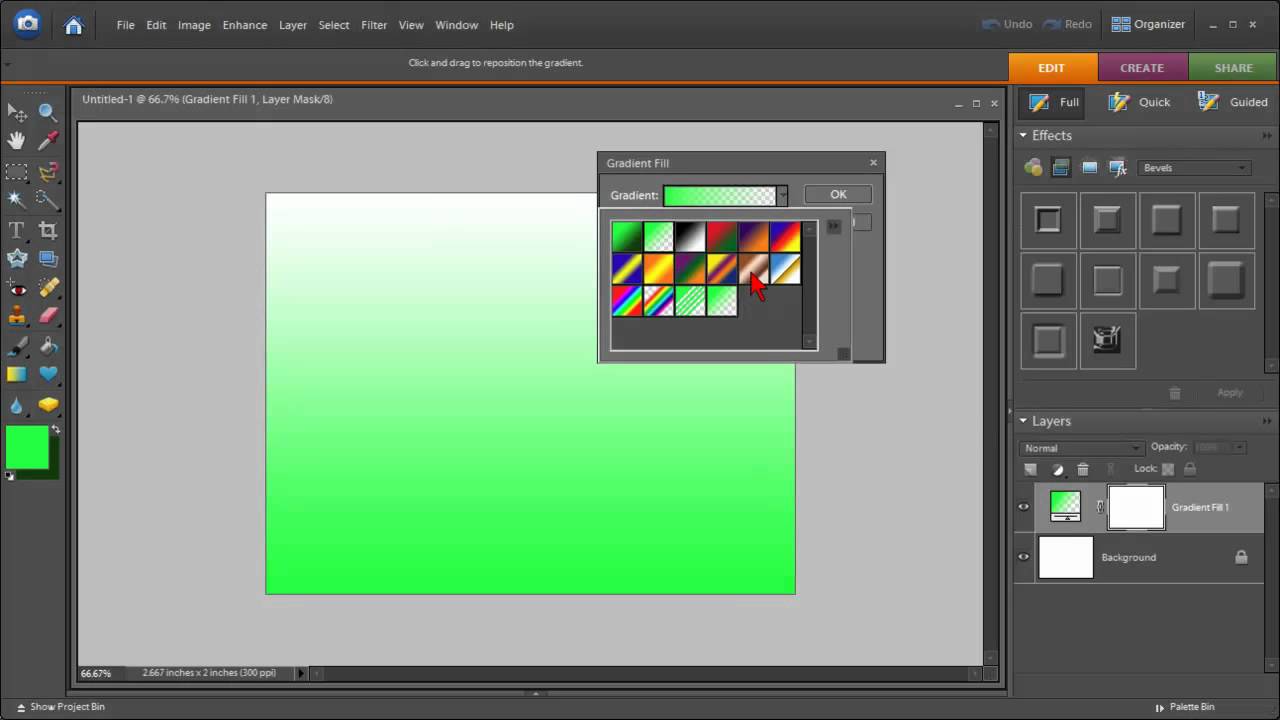Open the Effects panel More menu
The height and width of the screenshot is (720, 1280).
(x=1268, y=135)
